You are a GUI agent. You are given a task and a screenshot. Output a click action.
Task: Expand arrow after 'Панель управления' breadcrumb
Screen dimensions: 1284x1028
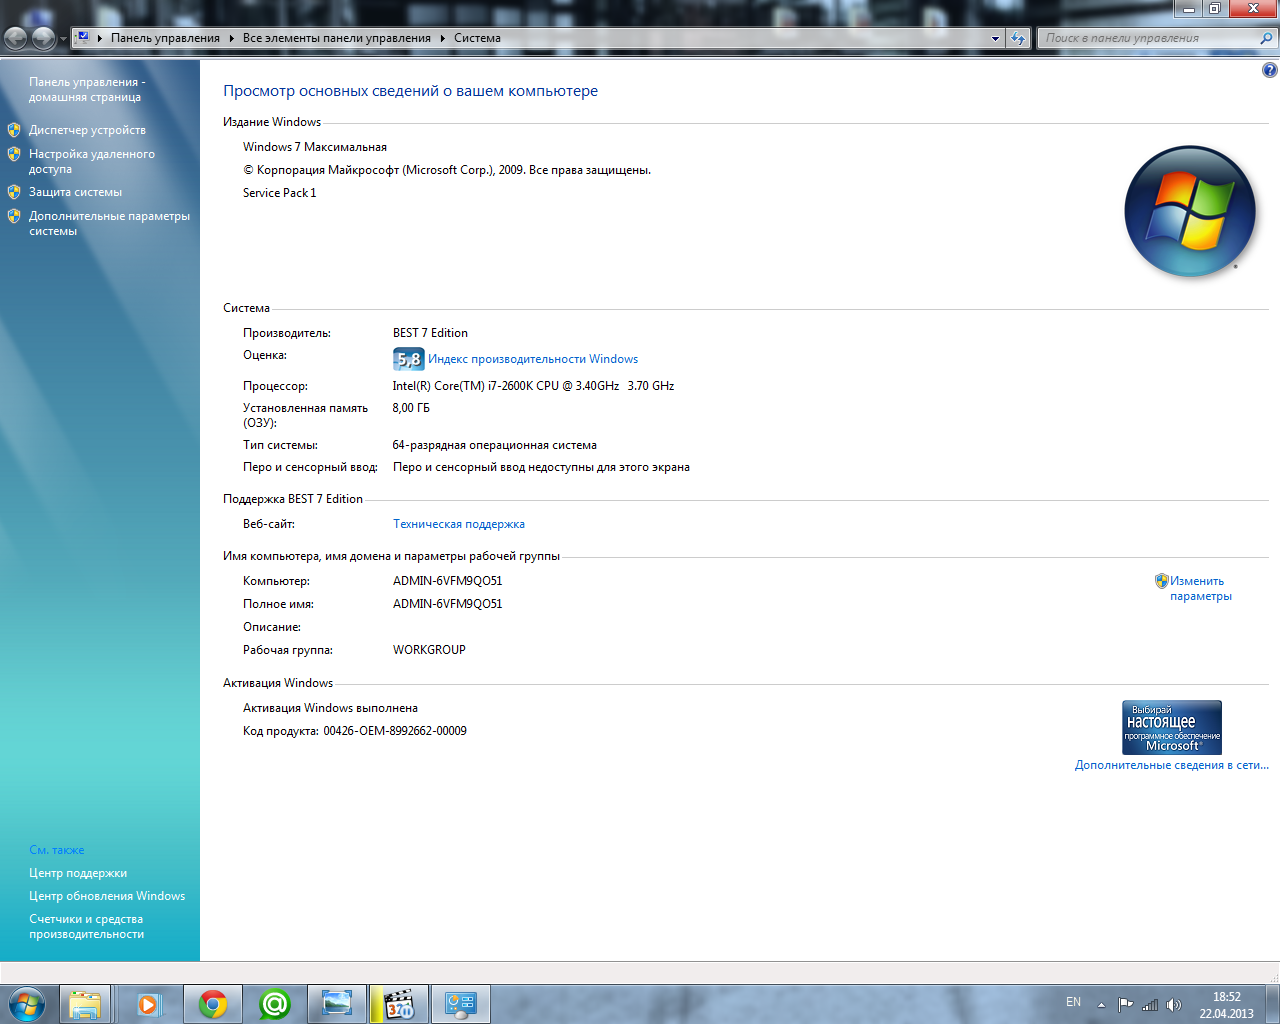pos(231,39)
